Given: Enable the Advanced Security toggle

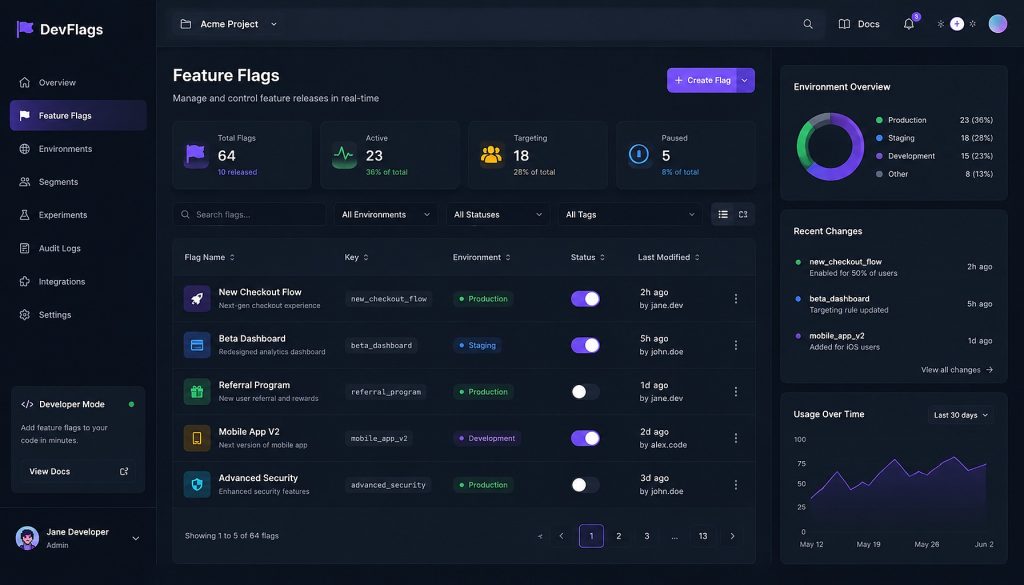Looking at the screenshot, I should pyautogui.click(x=585, y=484).
